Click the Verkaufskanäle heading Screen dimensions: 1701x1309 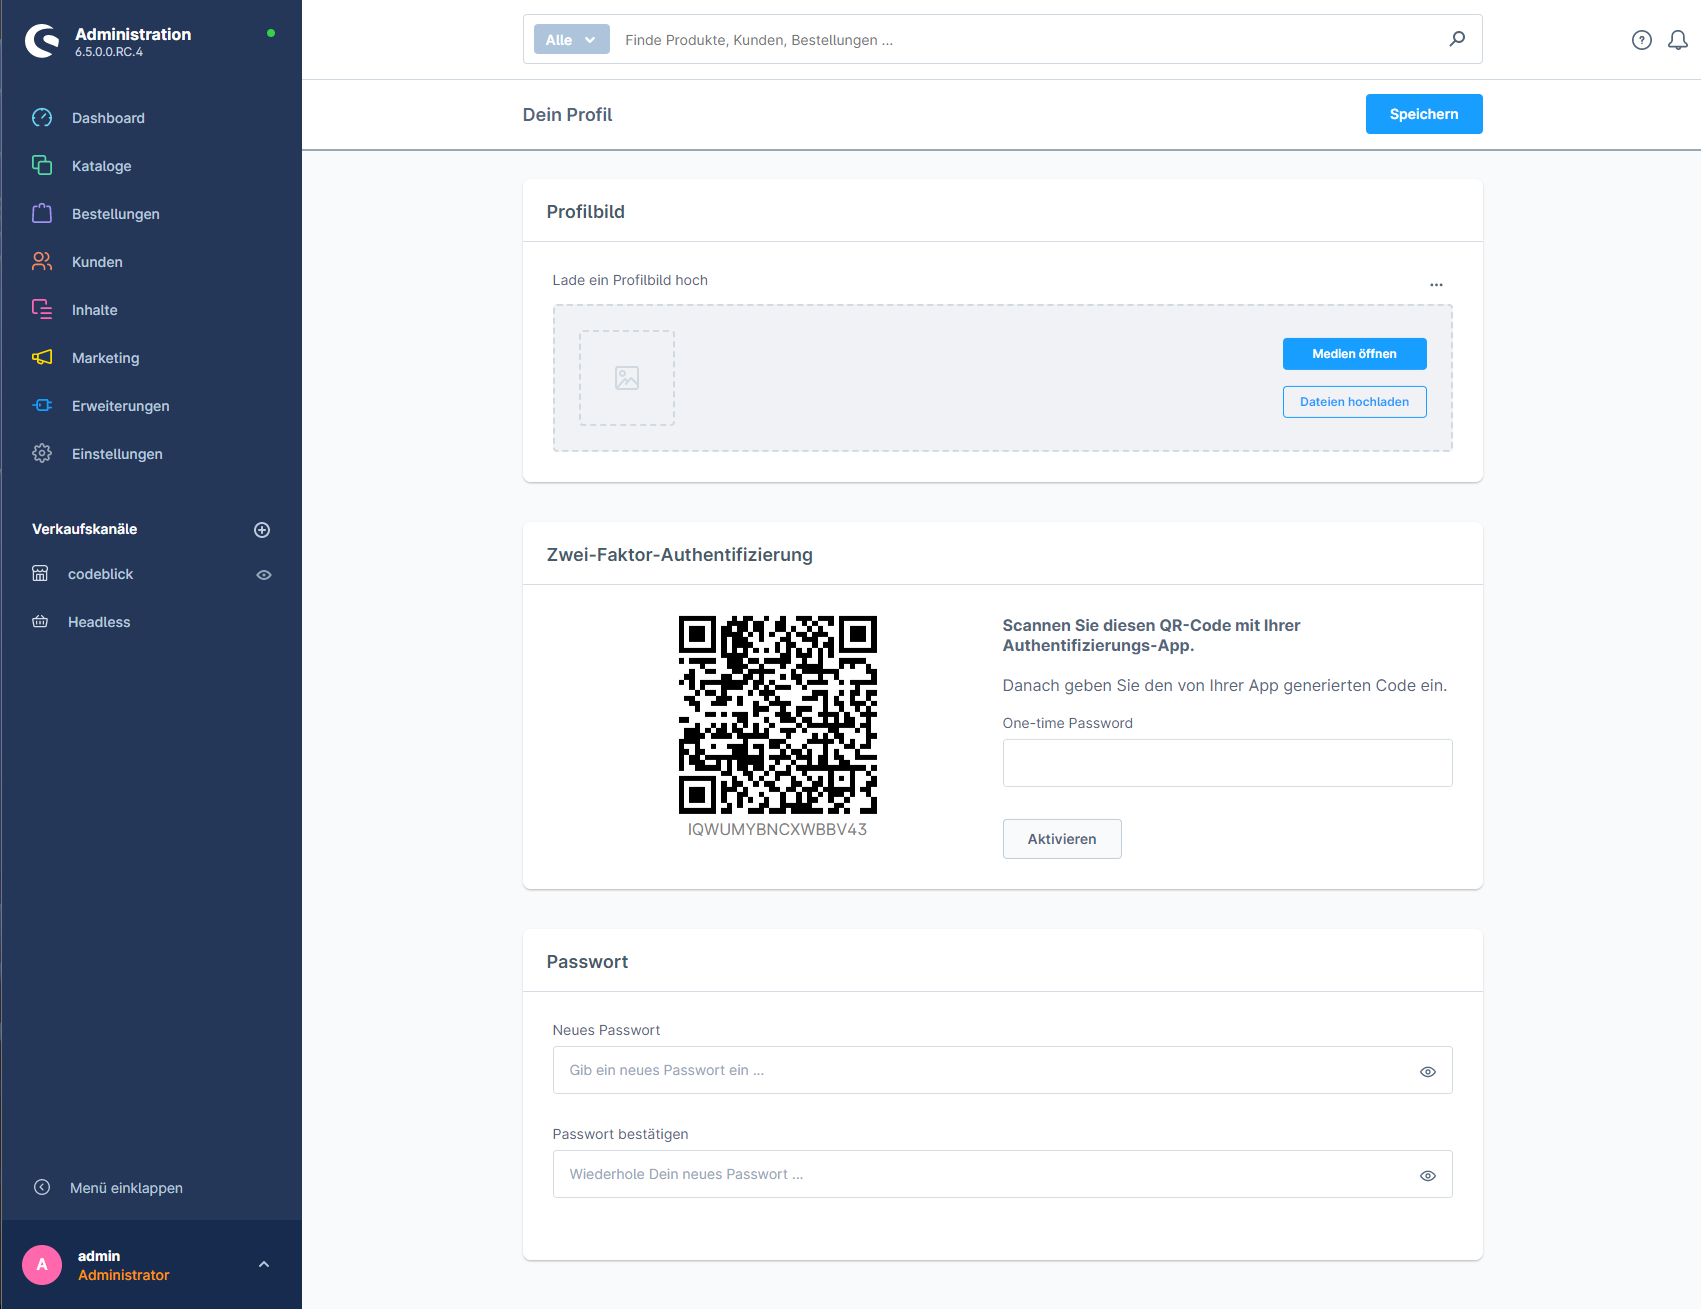(x=85, y=529)
